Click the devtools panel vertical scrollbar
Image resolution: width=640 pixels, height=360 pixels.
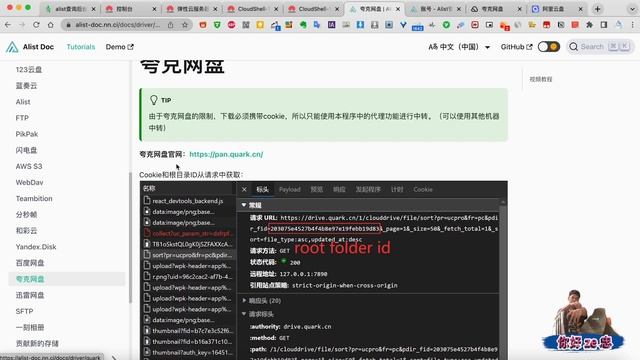pos(503,280)
